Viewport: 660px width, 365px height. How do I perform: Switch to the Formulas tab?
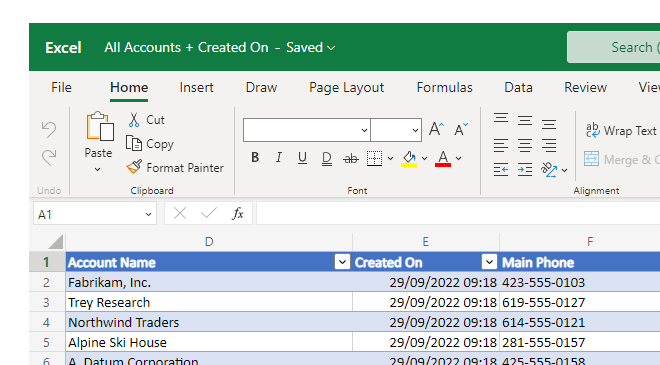point(444,87)
